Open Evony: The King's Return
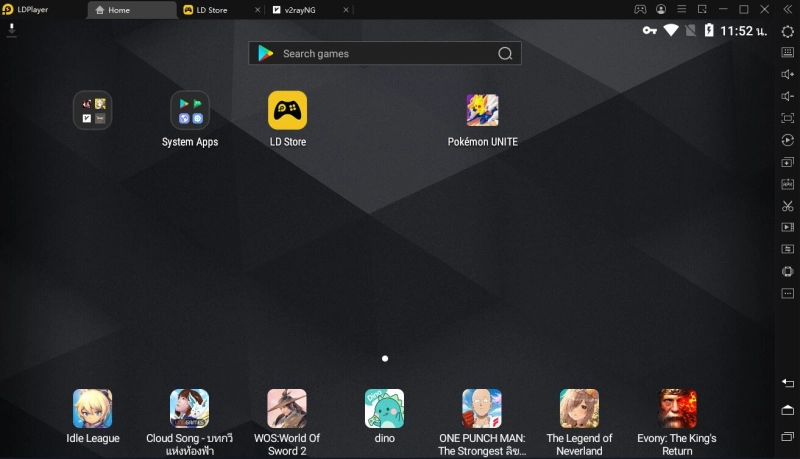Image resolution: width=800 pixels, height=459 pixels. [x=677, y=409]
